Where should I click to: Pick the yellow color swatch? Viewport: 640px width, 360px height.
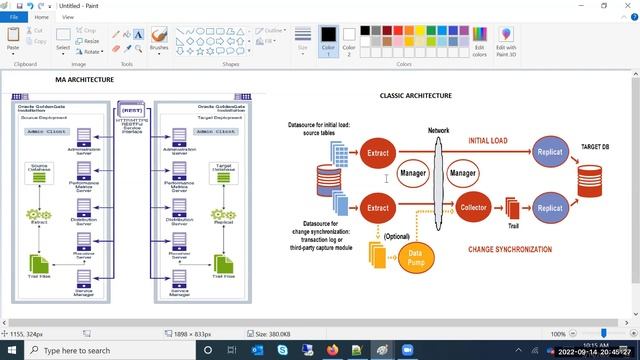tap(420, 30)
